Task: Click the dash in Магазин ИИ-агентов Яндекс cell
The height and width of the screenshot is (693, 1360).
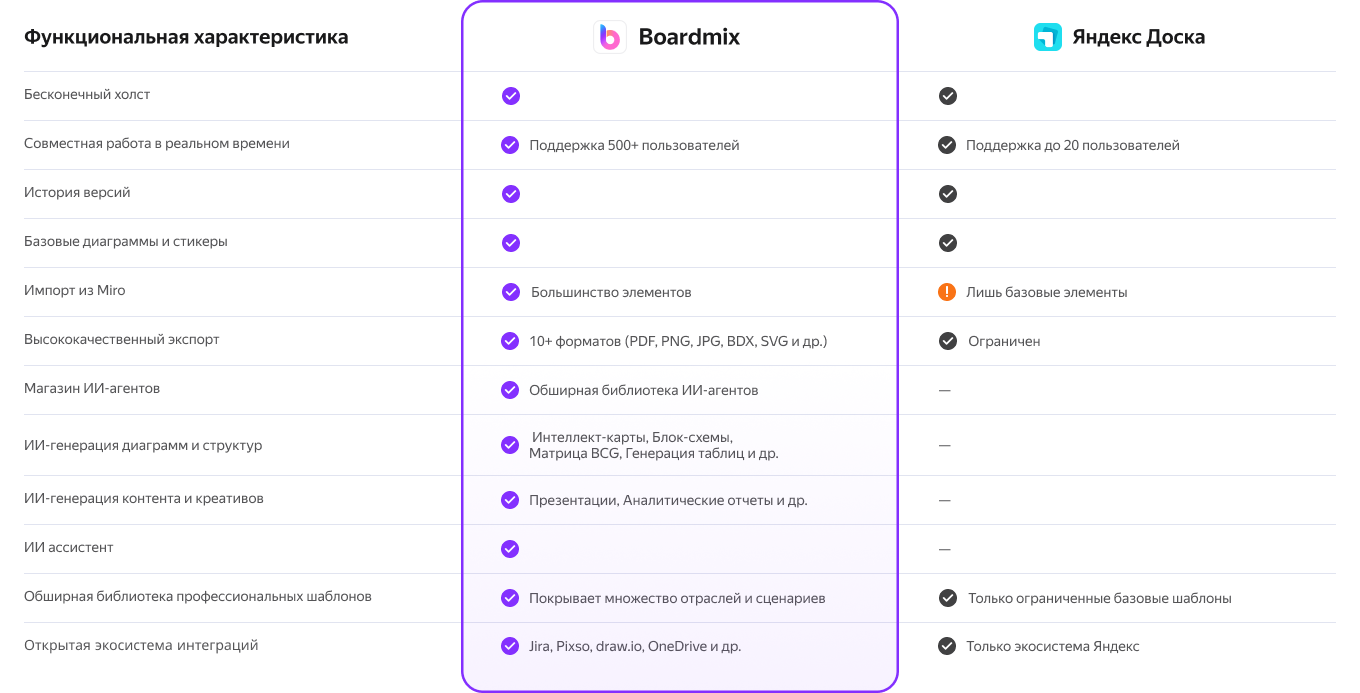Action: [x=944, y=390]
